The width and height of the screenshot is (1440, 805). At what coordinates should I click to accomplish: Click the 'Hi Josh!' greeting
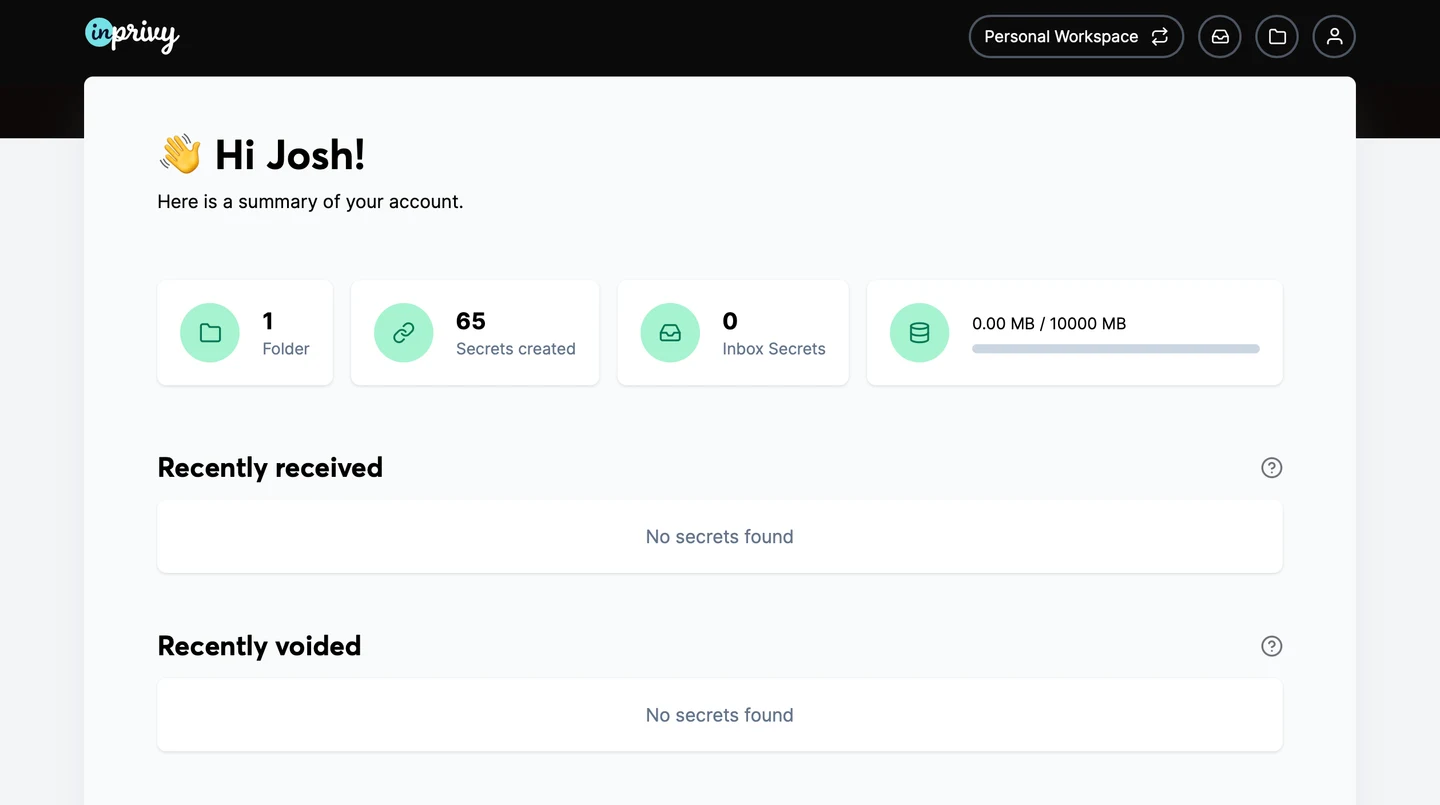pos(290,155)
